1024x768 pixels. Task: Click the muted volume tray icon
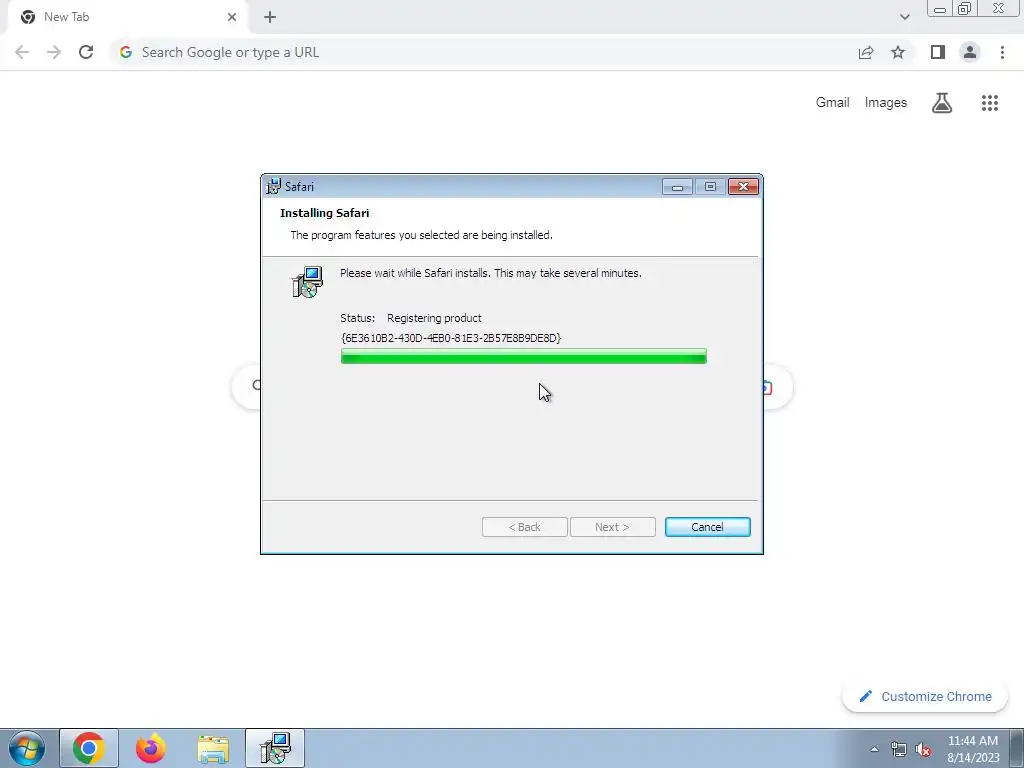923,750
